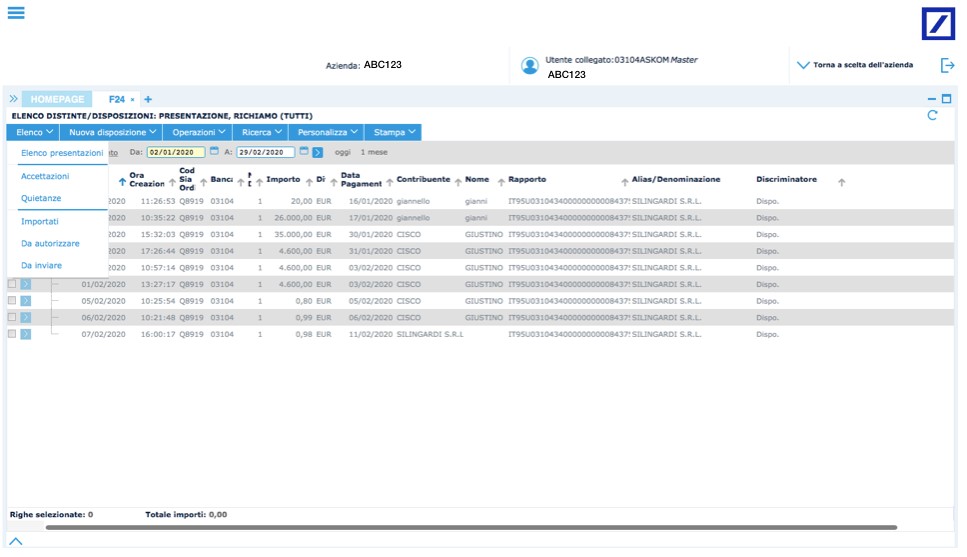Click sort arrow right of Discriminatore header
967x557 pixels.
click(841, 183)
